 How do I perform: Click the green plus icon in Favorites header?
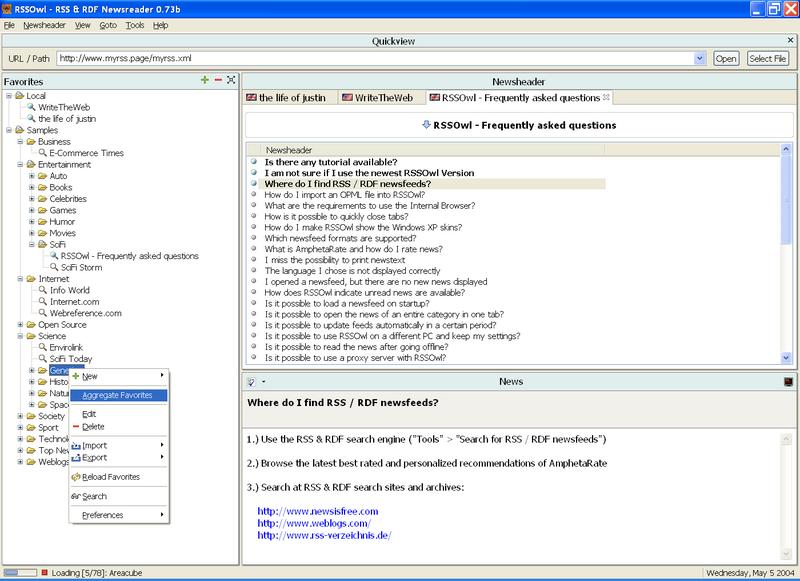(x=205, y=80)
